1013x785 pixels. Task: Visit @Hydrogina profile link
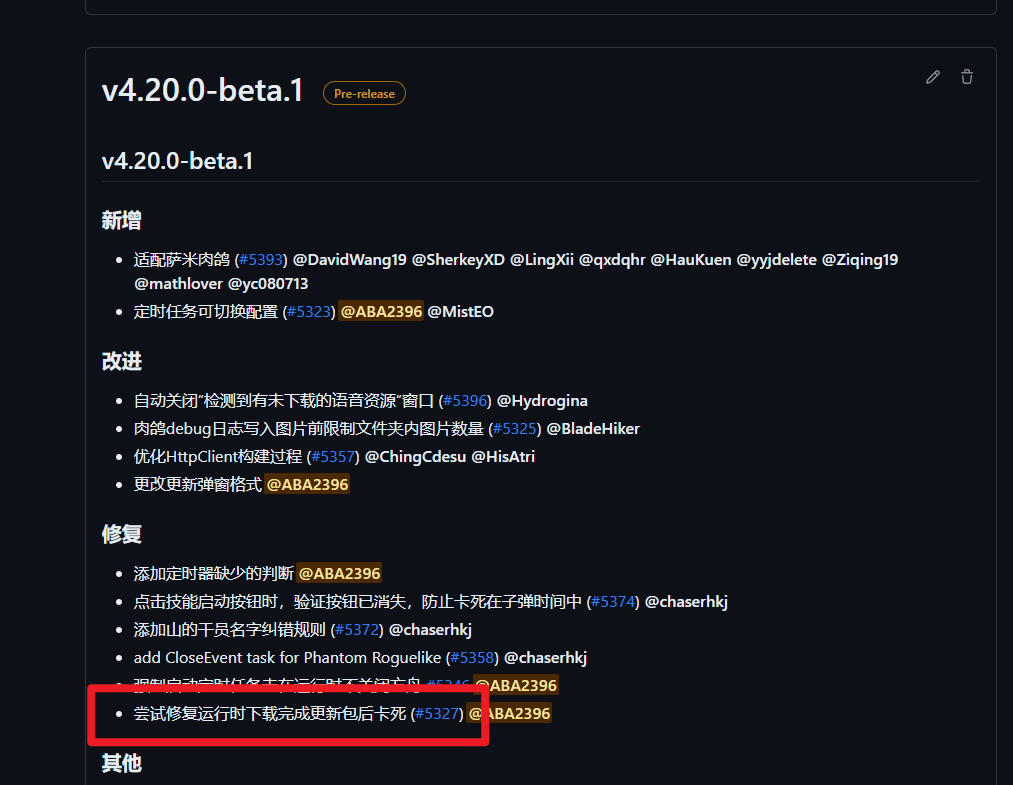point(541,400)
